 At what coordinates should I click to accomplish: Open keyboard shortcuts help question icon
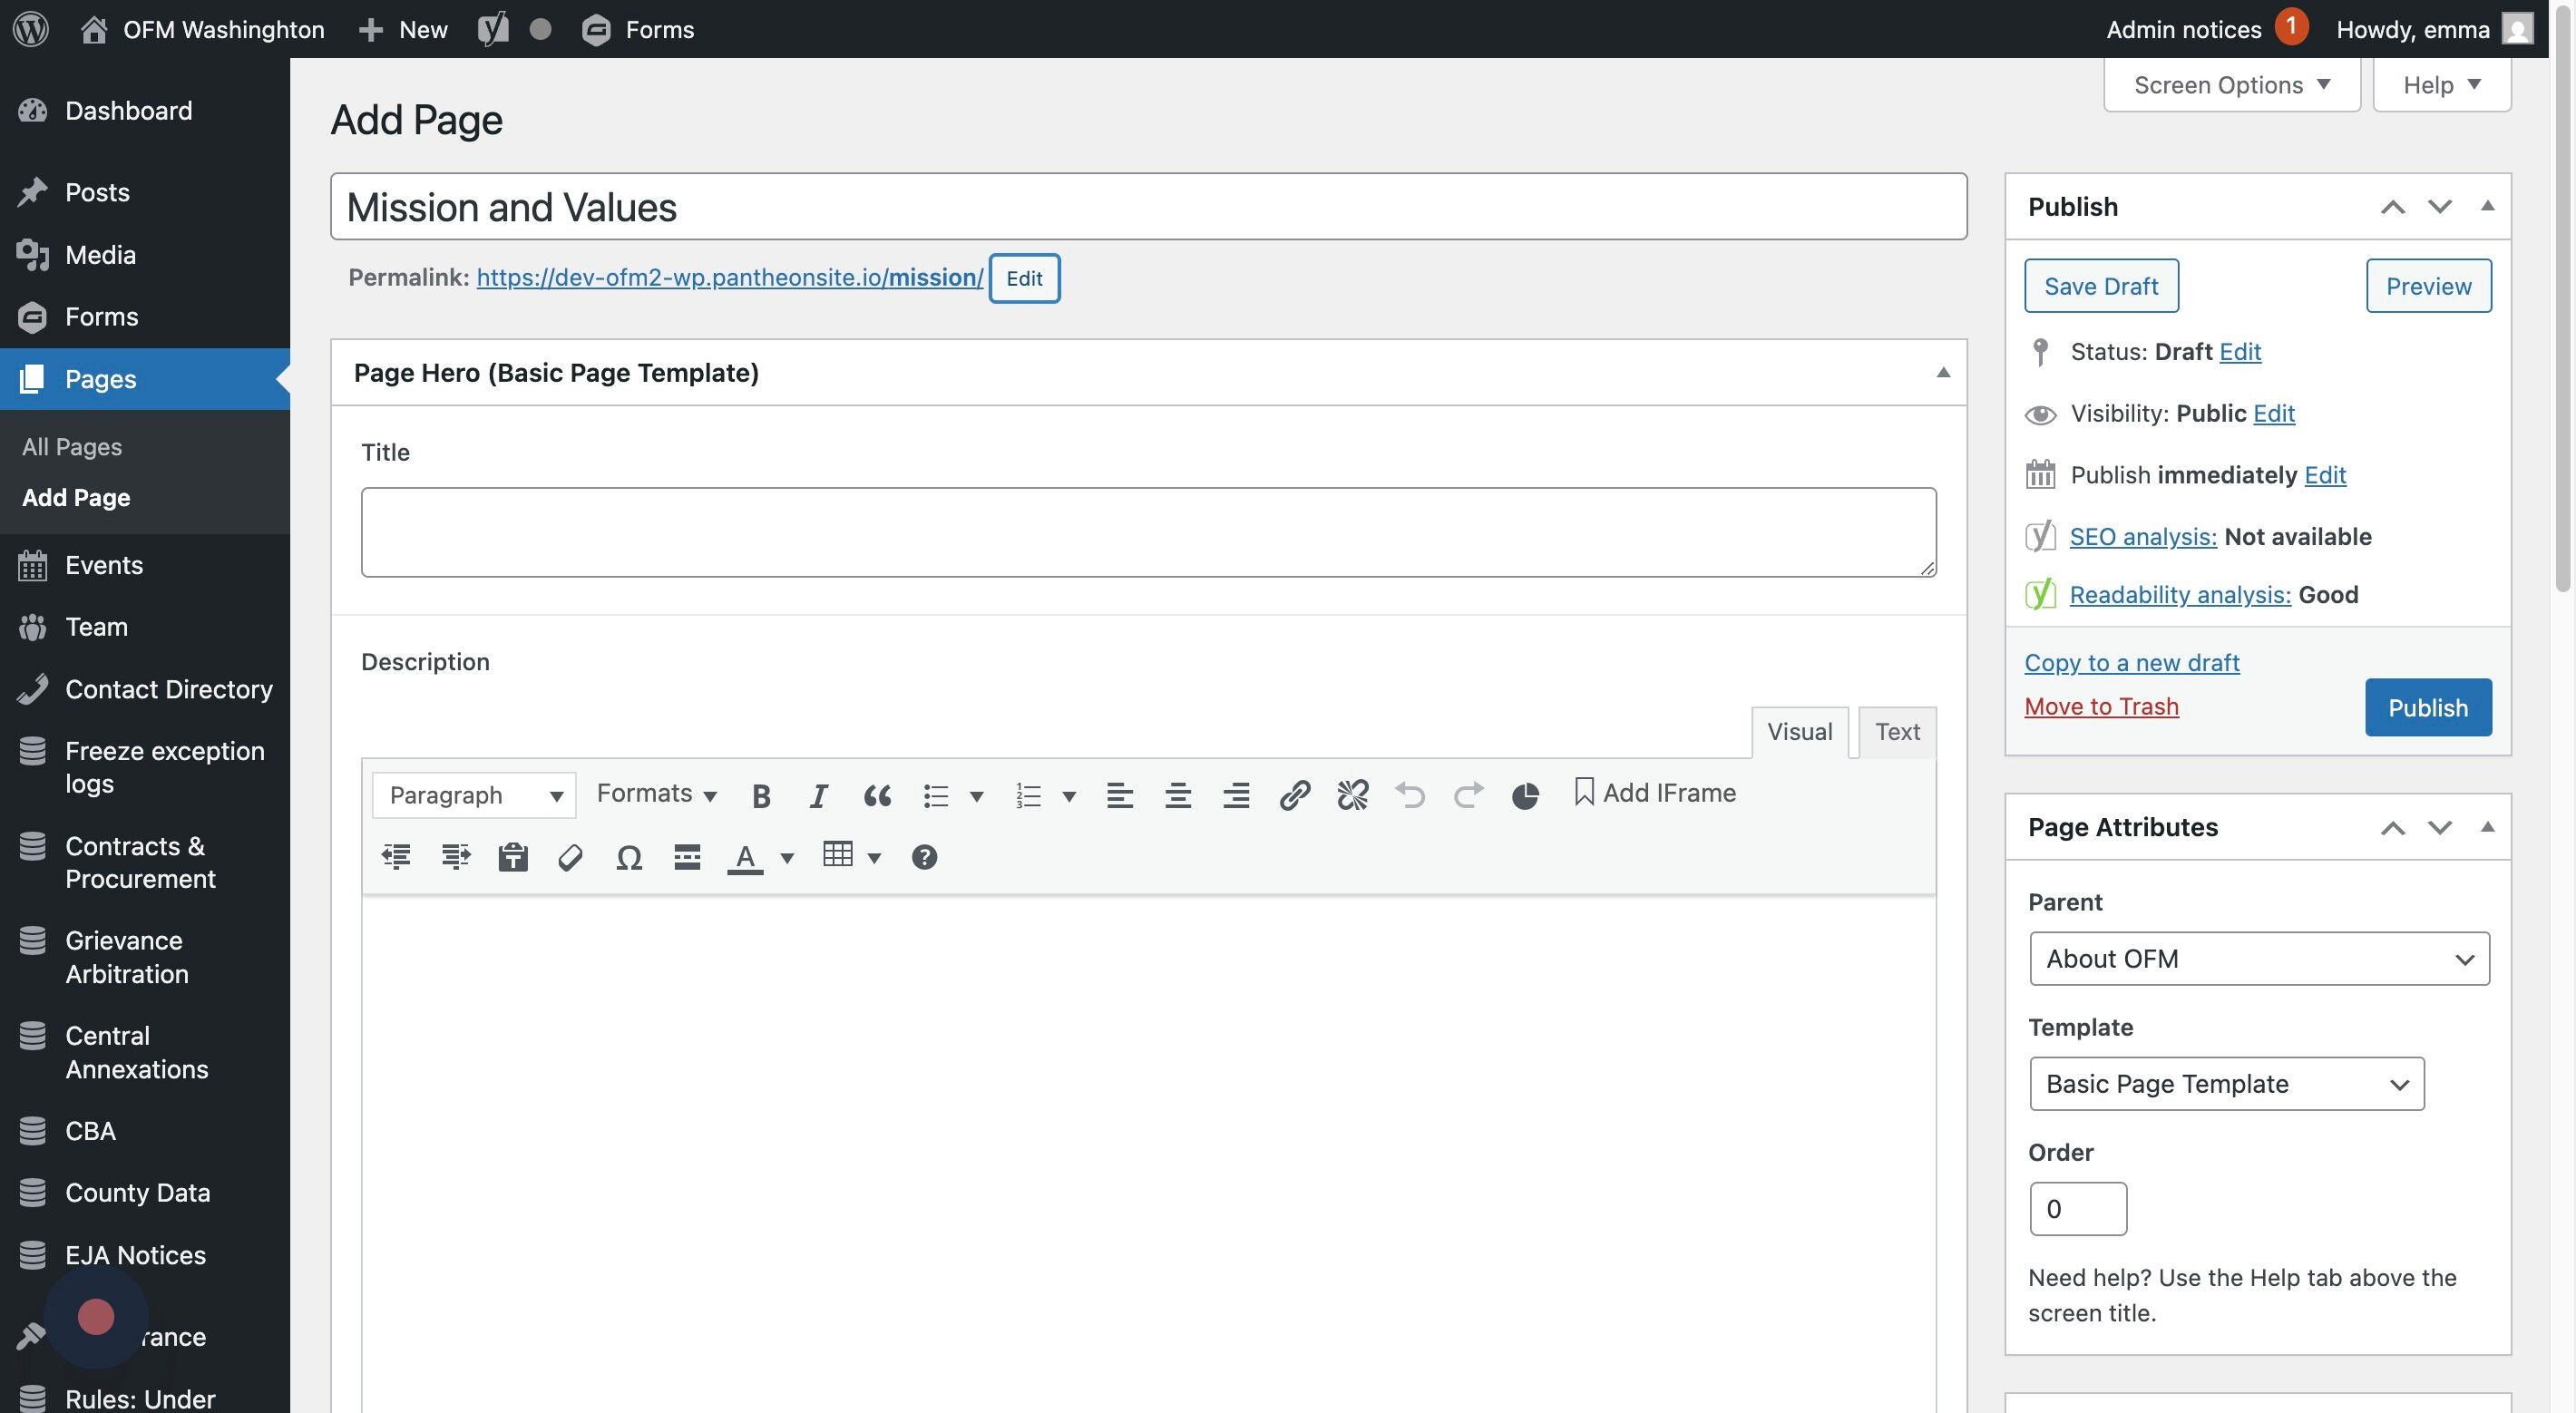pyautogui.click(x=924, y=857)
